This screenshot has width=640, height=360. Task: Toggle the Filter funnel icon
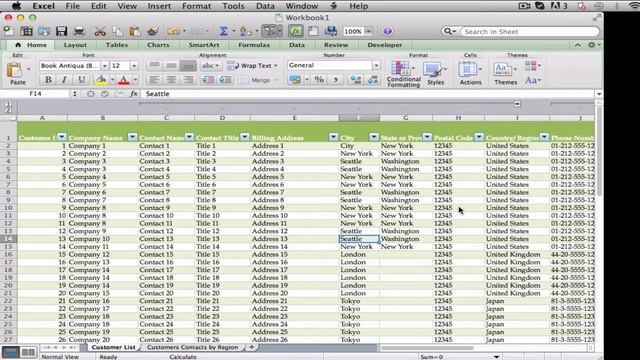tap(269, 31)
